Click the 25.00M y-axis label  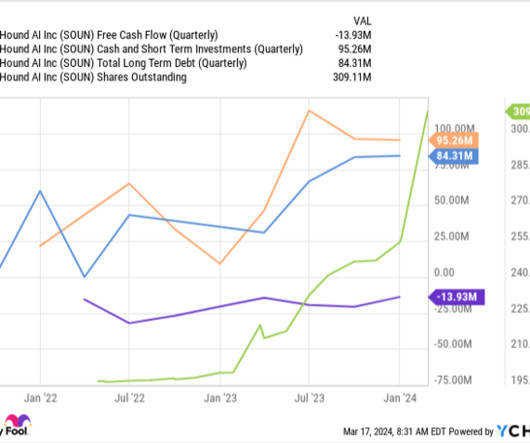pyautogui.click(x=452, y=236)
